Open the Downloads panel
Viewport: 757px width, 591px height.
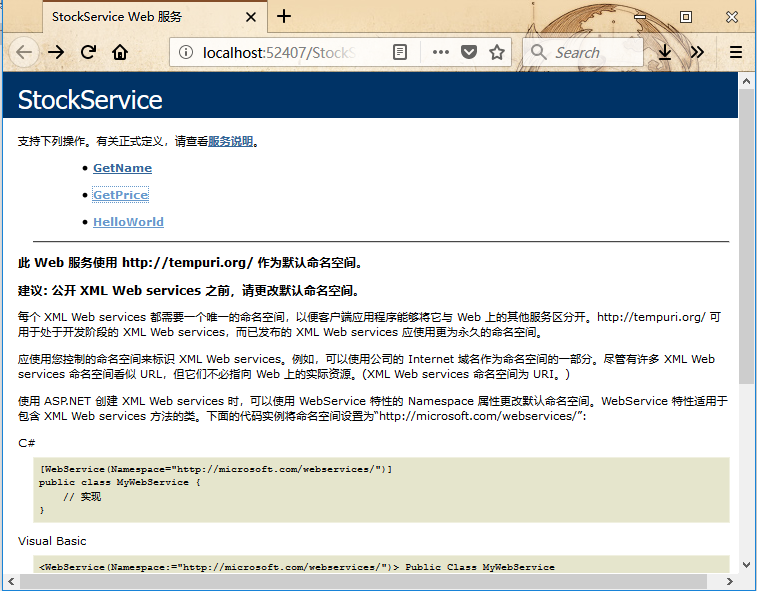[x=665, y=52]
